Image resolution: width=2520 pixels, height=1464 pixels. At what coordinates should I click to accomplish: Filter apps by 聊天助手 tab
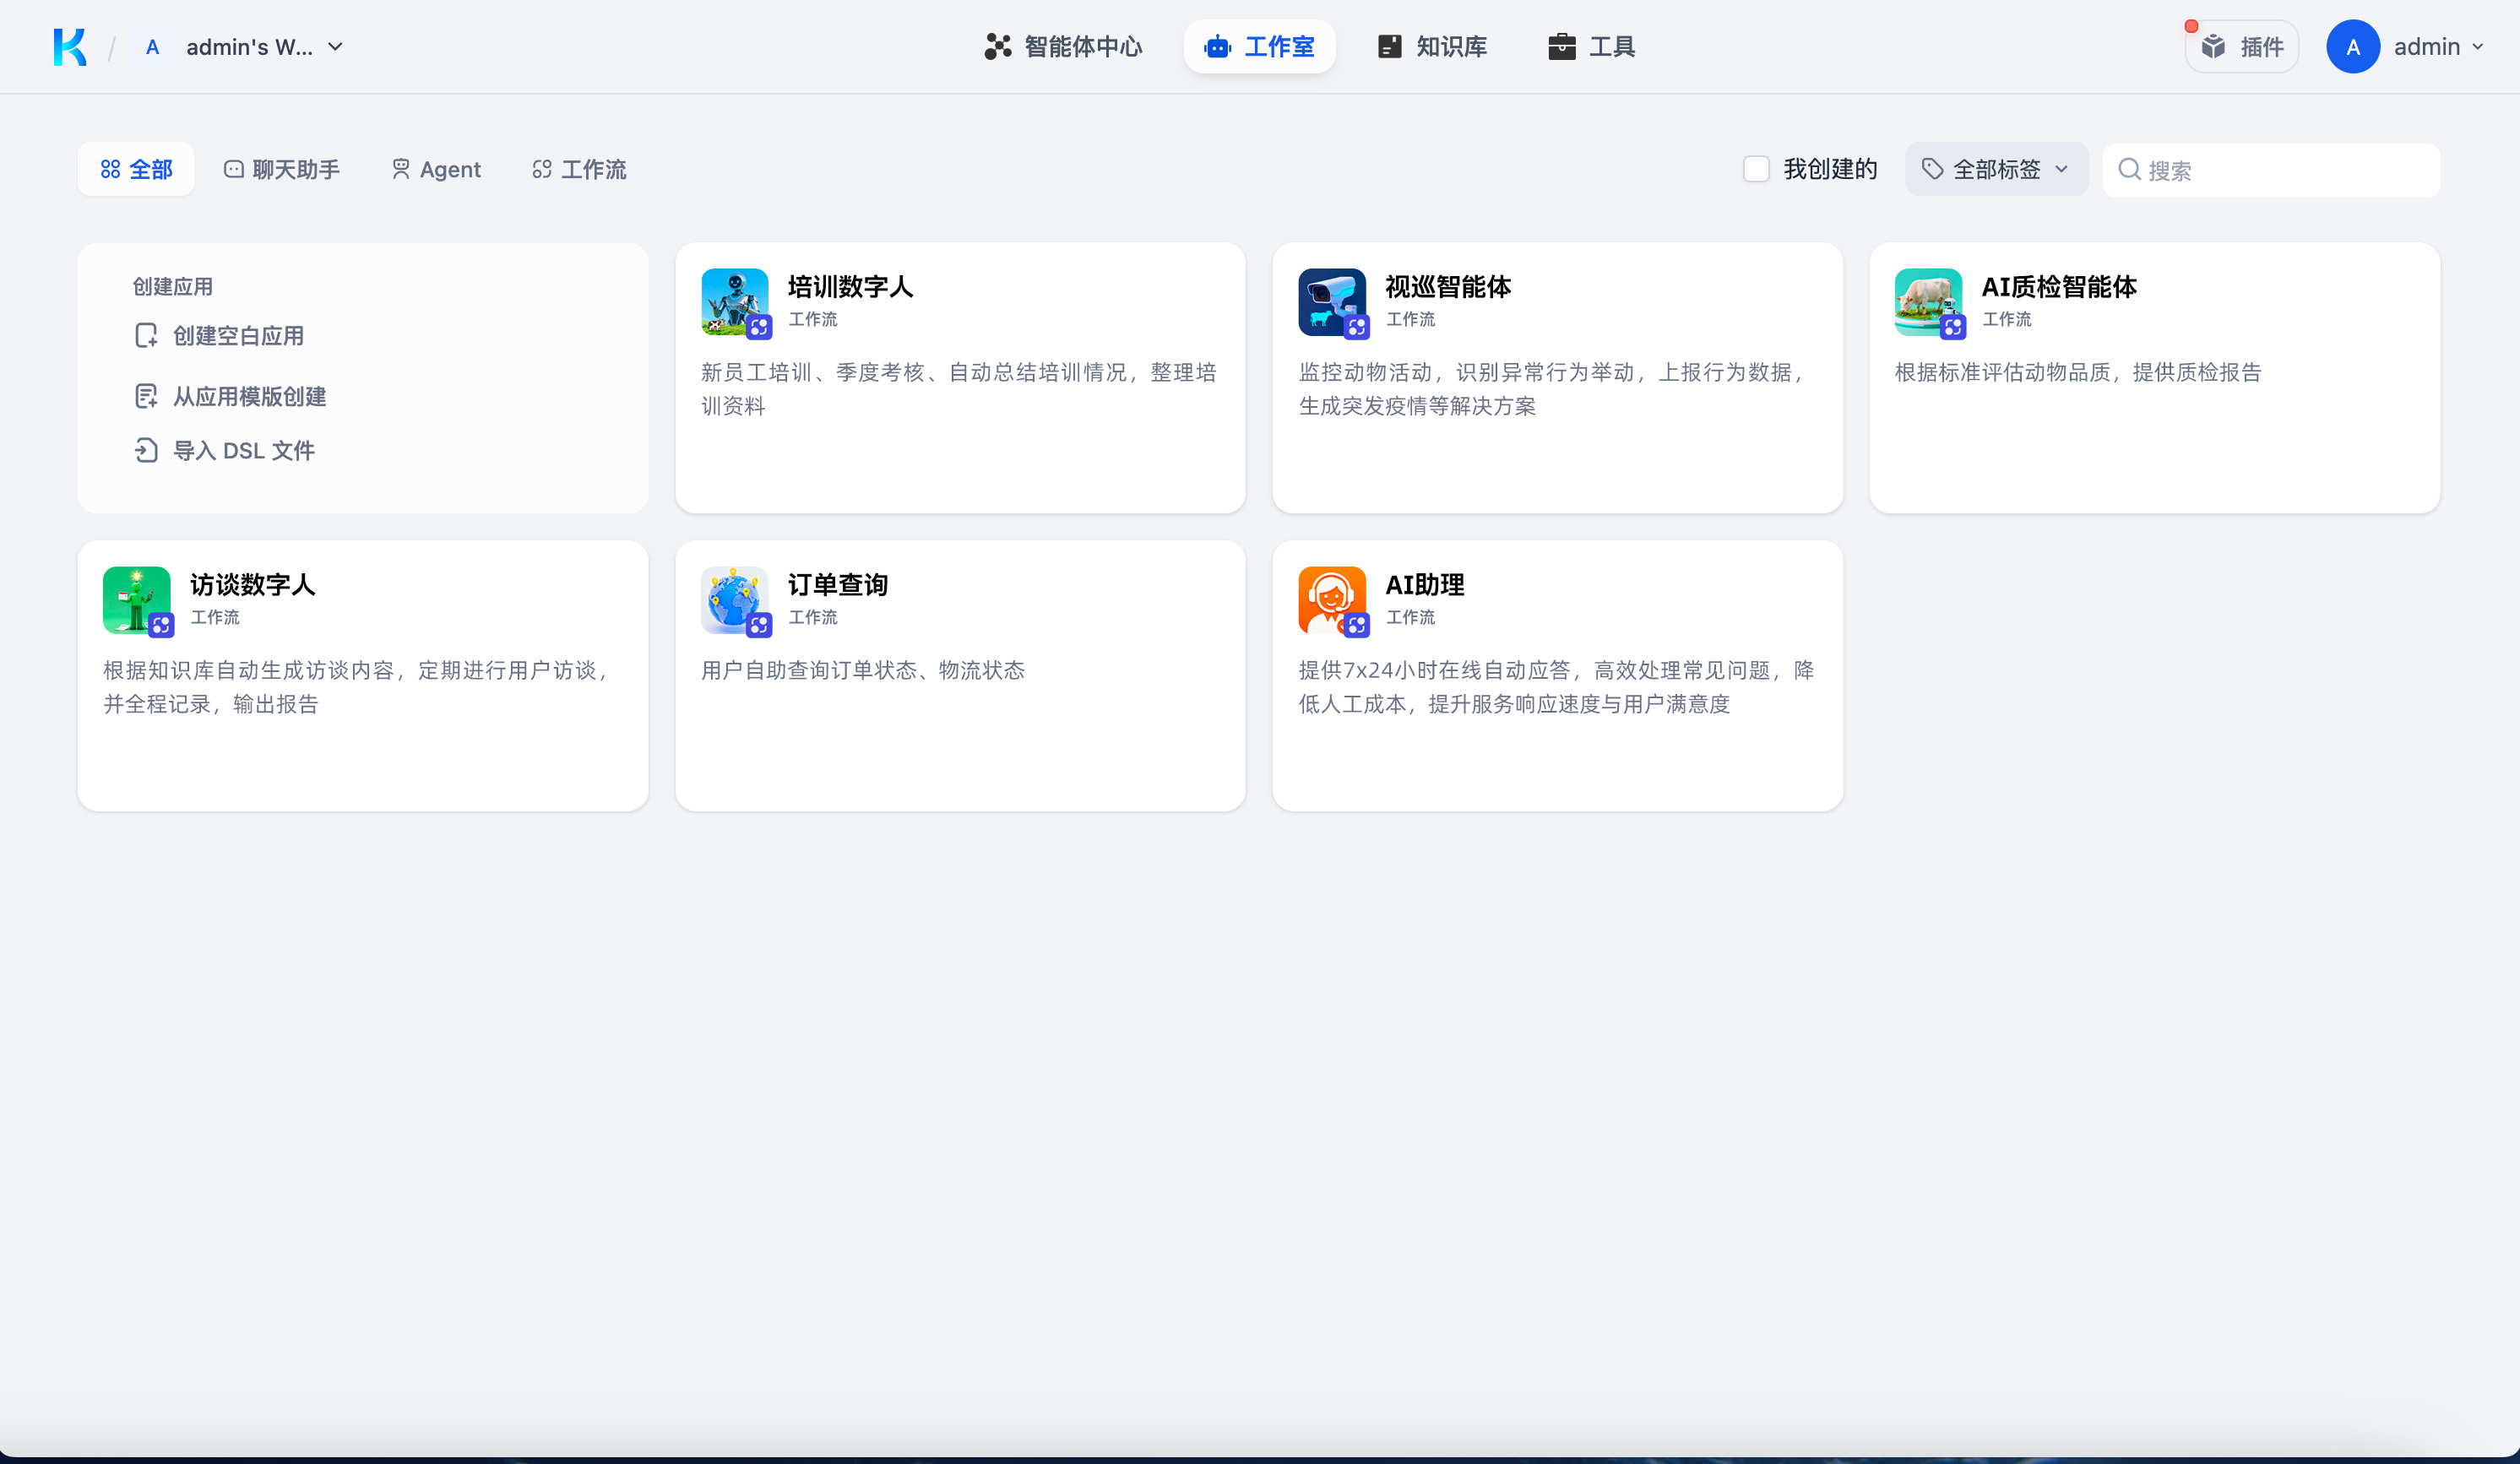pyautogui.click(x=282, y=169)
